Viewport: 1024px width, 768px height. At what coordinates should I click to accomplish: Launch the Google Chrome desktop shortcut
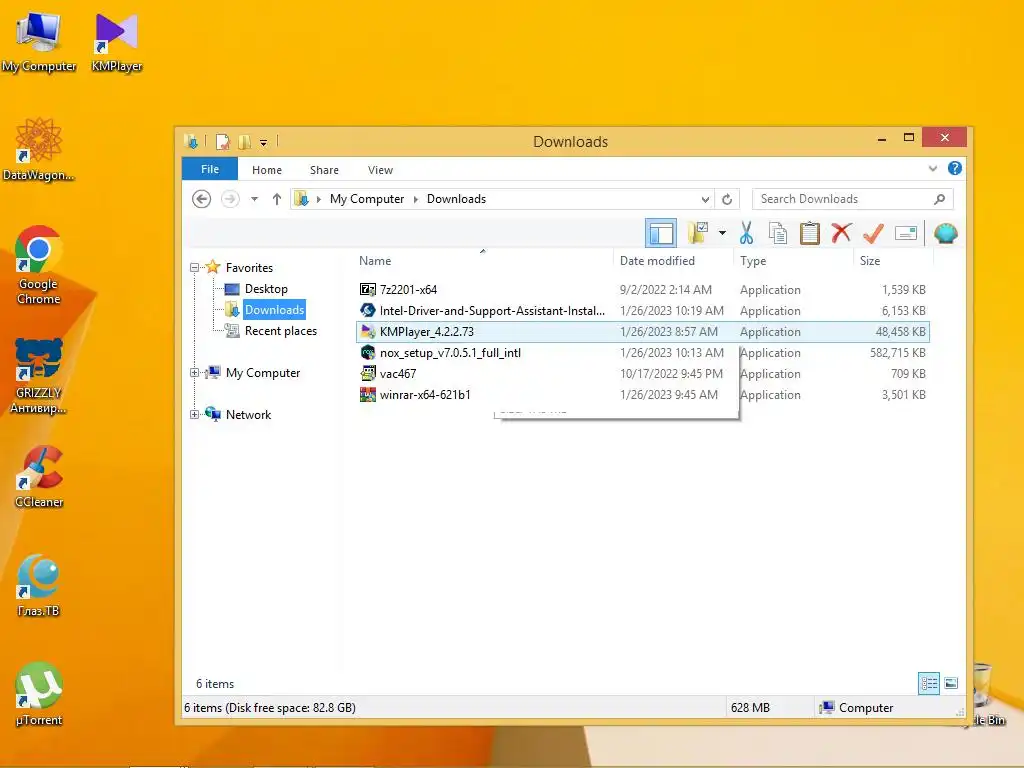(x=39, y=266)
